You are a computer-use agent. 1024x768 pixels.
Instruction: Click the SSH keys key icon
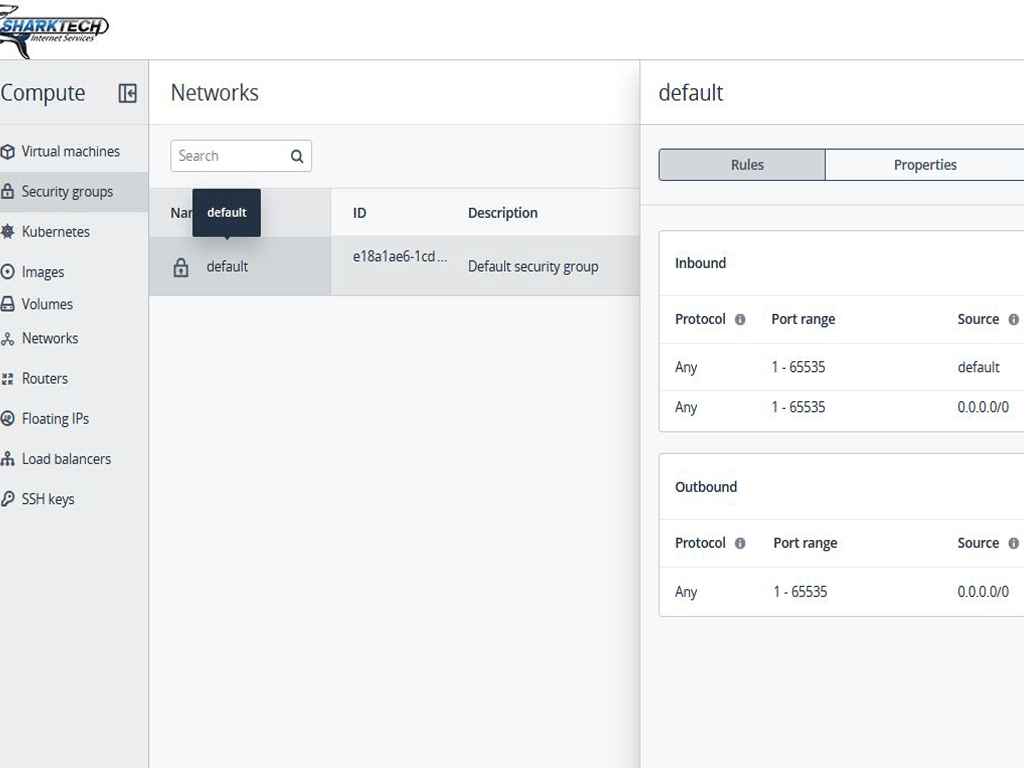8,499
